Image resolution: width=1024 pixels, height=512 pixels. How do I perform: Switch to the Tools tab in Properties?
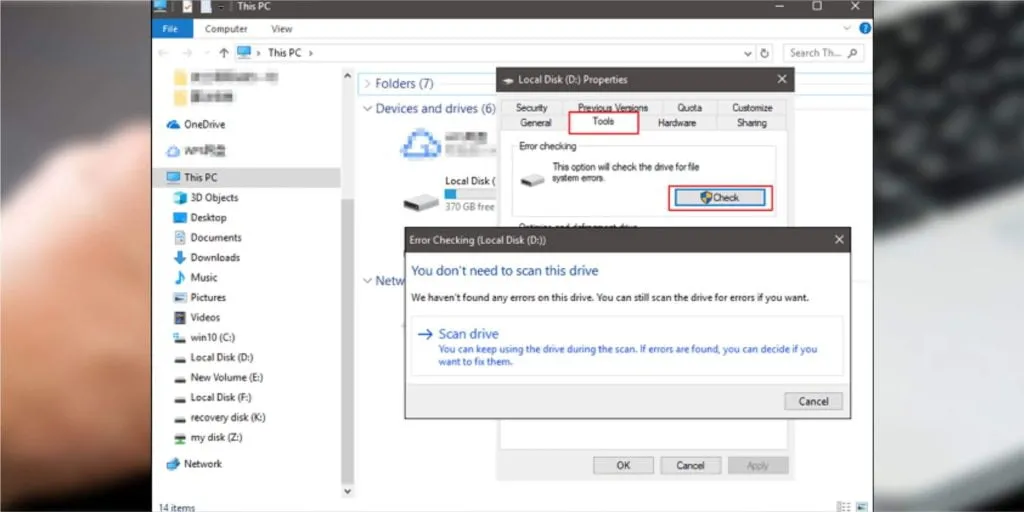pyautogui.click(x=603, y=122)
